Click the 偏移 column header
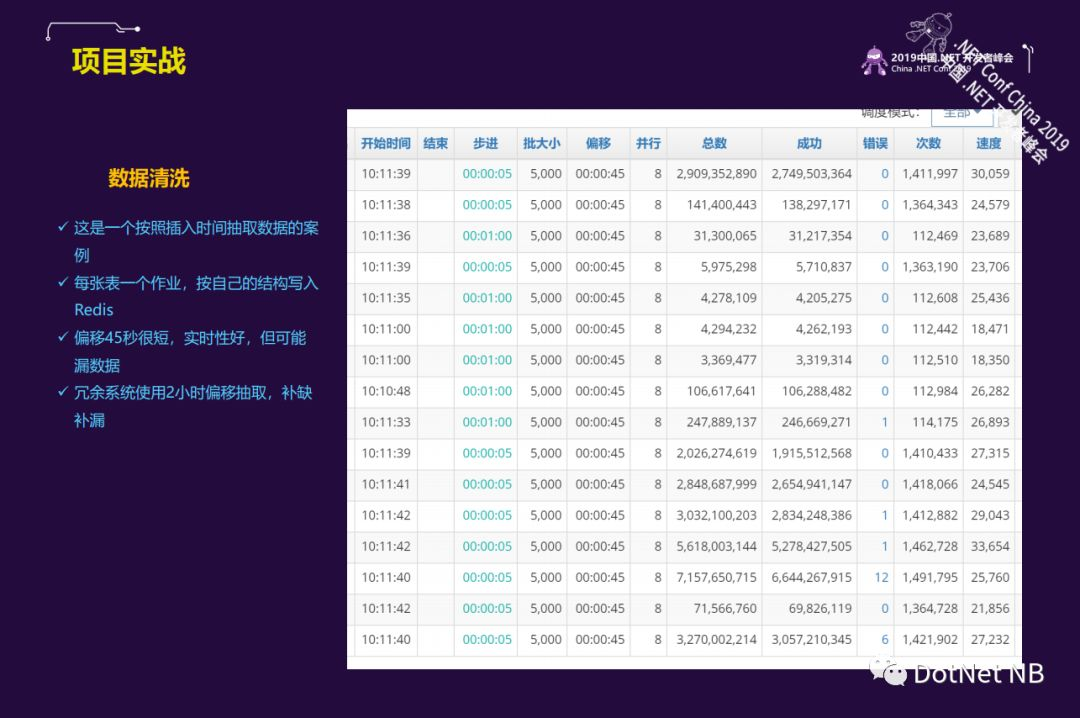The image size is (1080, 718). [598, 143]
